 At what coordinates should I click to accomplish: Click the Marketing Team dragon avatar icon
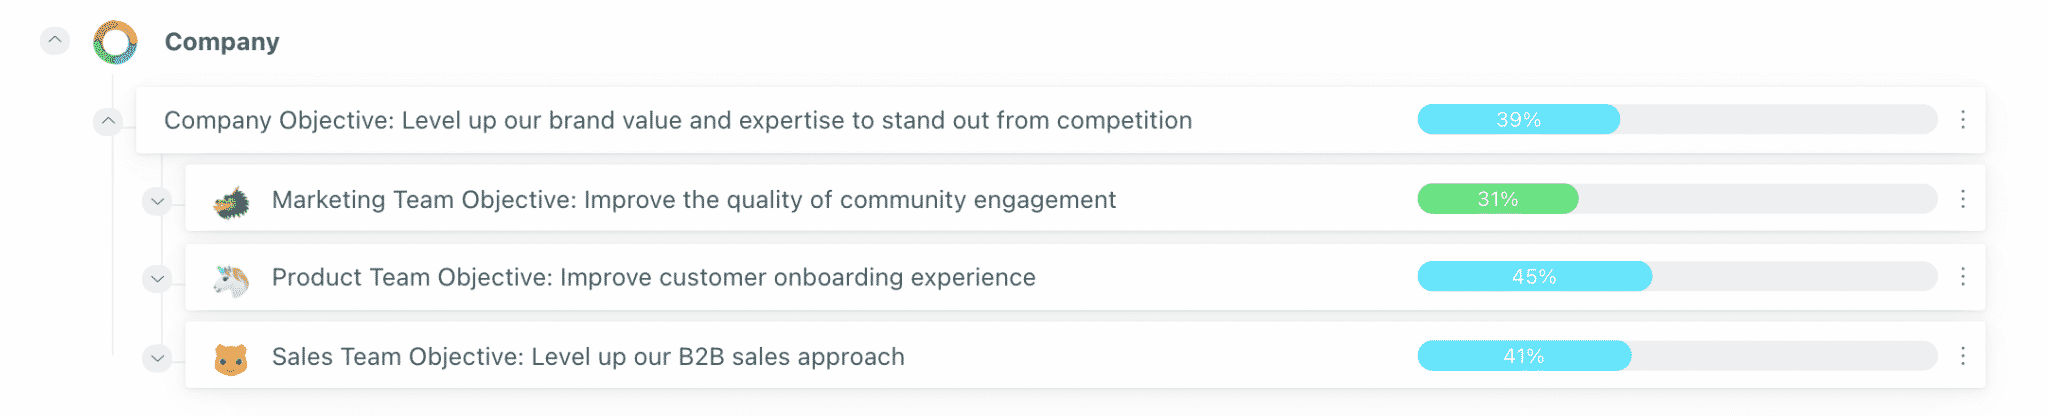[x=231, y=202]
